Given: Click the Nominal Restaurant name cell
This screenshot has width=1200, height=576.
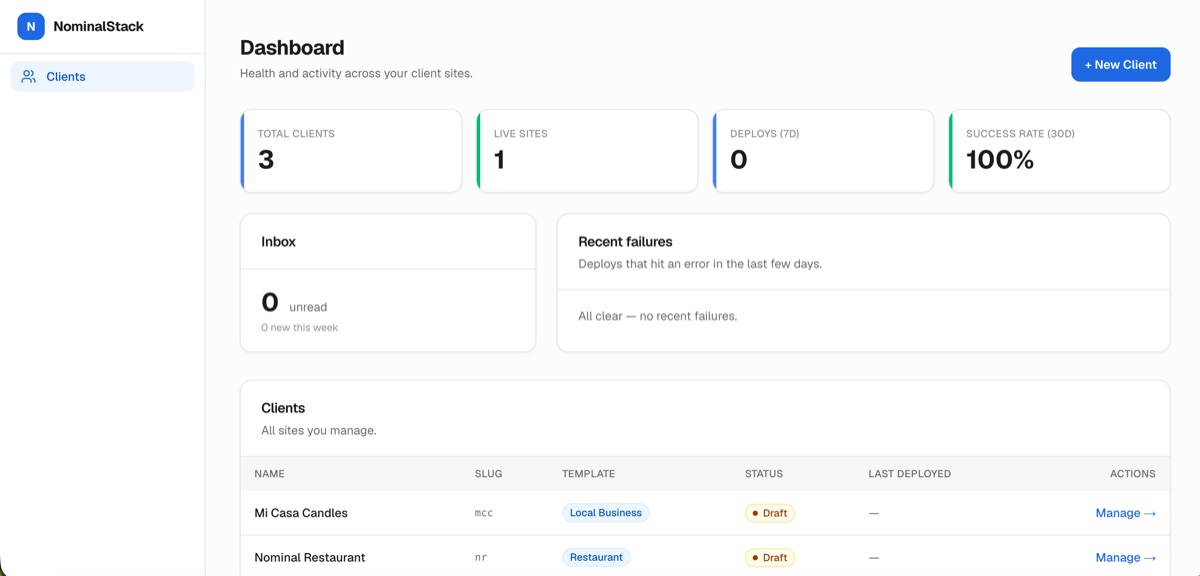Looking at the screenshot, I should click(309, 558).
